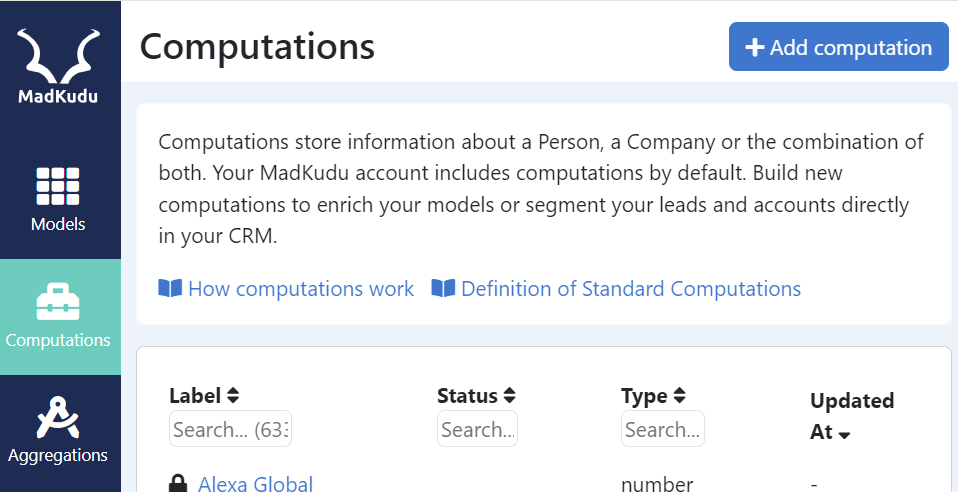Sort the table by Type column arrows
958x492 pixels.
tap(679, 396)
